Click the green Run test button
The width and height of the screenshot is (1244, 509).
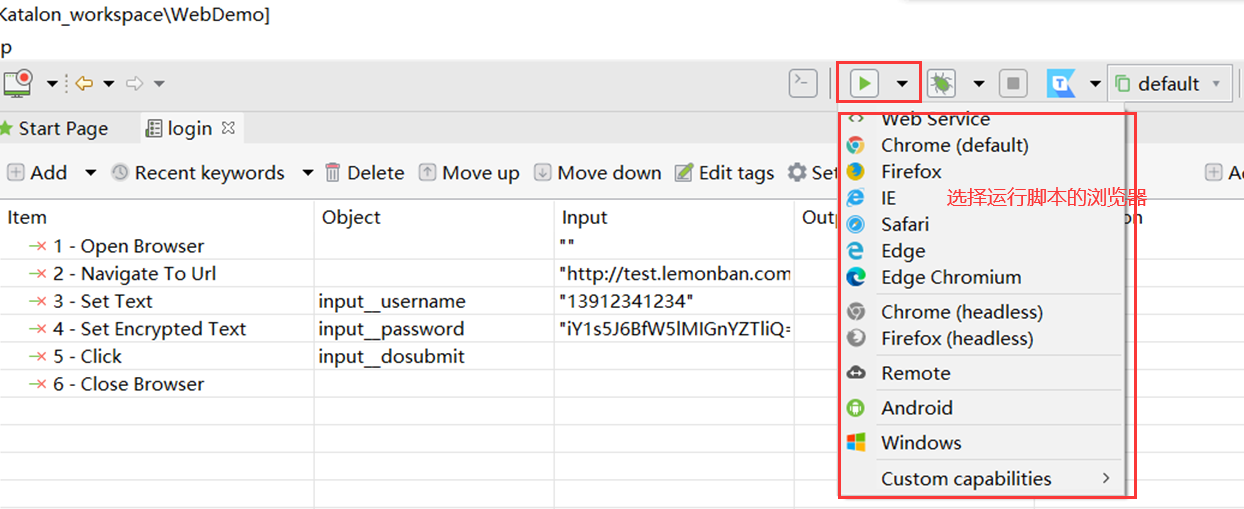[865, 84]
